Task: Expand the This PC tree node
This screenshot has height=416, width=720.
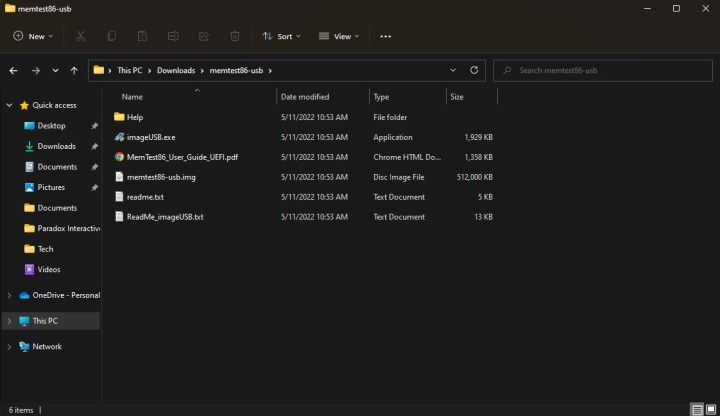Action: point(10,321)
